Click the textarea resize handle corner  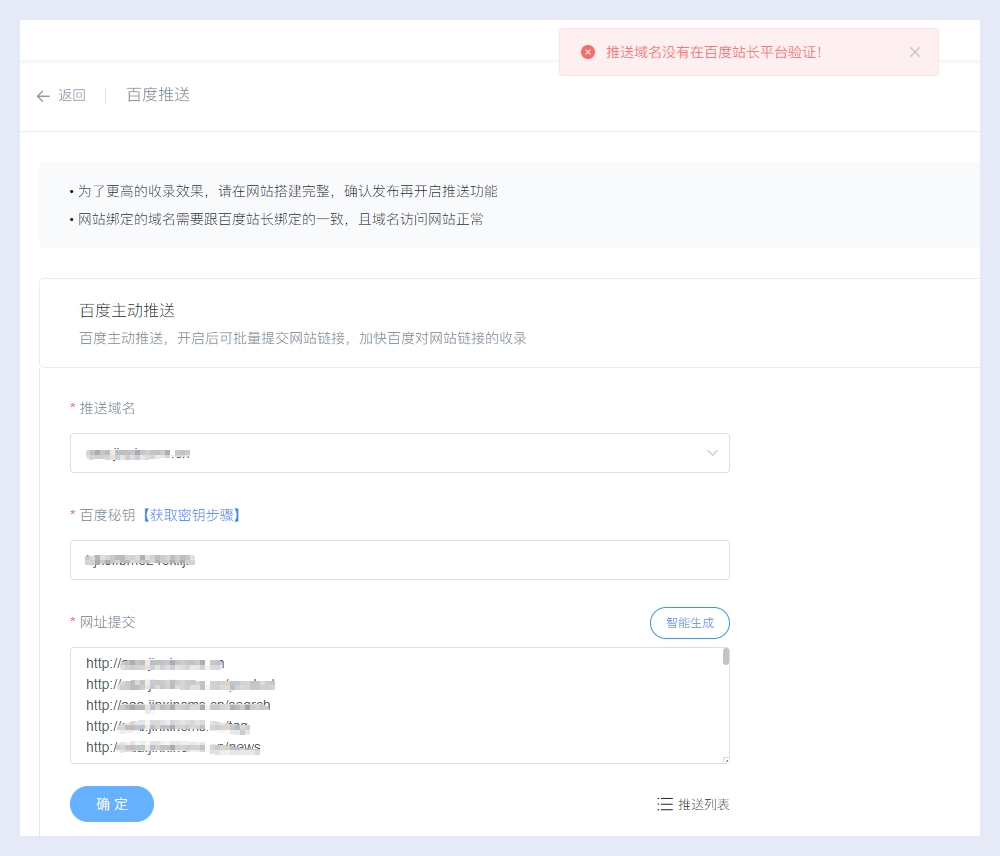click(726, 760)
